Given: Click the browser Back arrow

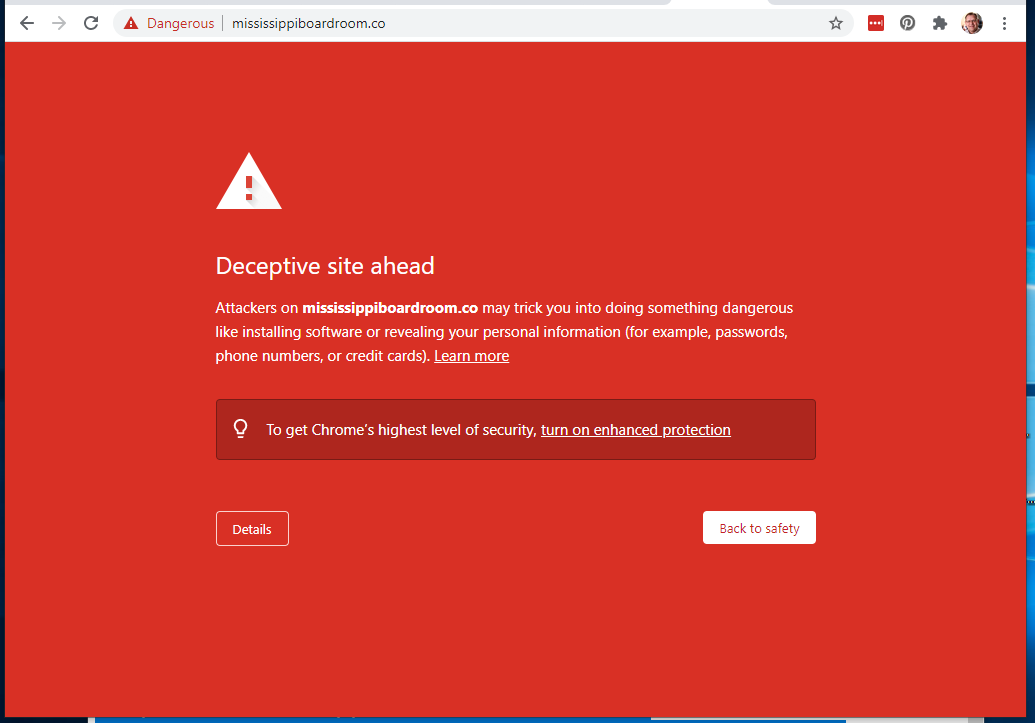Looking at the screenshot, I should (27, 23).
